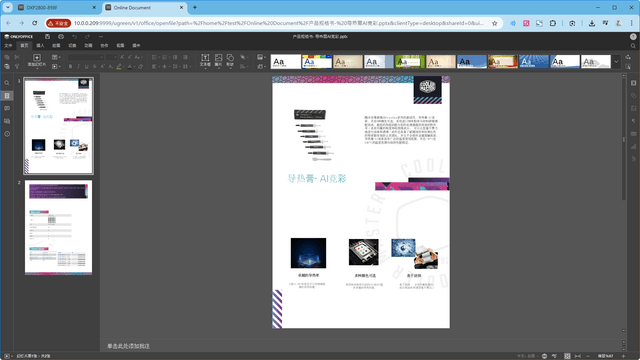Open the search panel in left sidebar
This screenshot has width=640, height=360.
(x=7, y=83)
